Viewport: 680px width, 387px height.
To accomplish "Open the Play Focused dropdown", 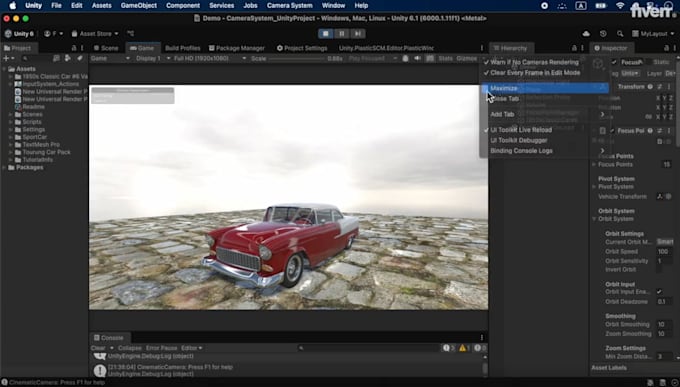I will tap(372, 58).
